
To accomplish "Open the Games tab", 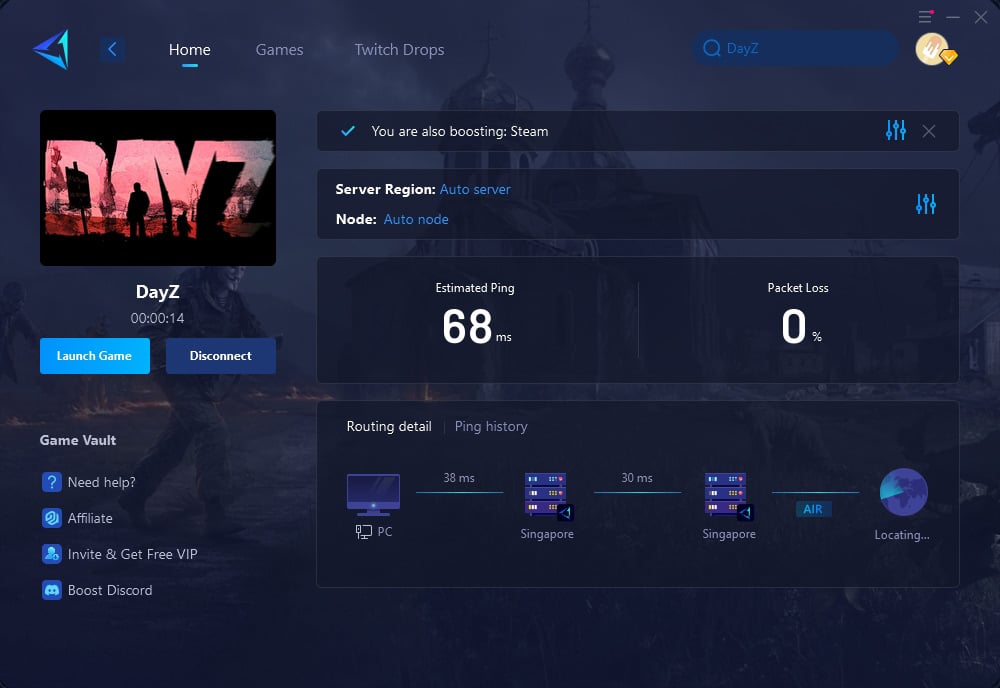I will (279, 50).
